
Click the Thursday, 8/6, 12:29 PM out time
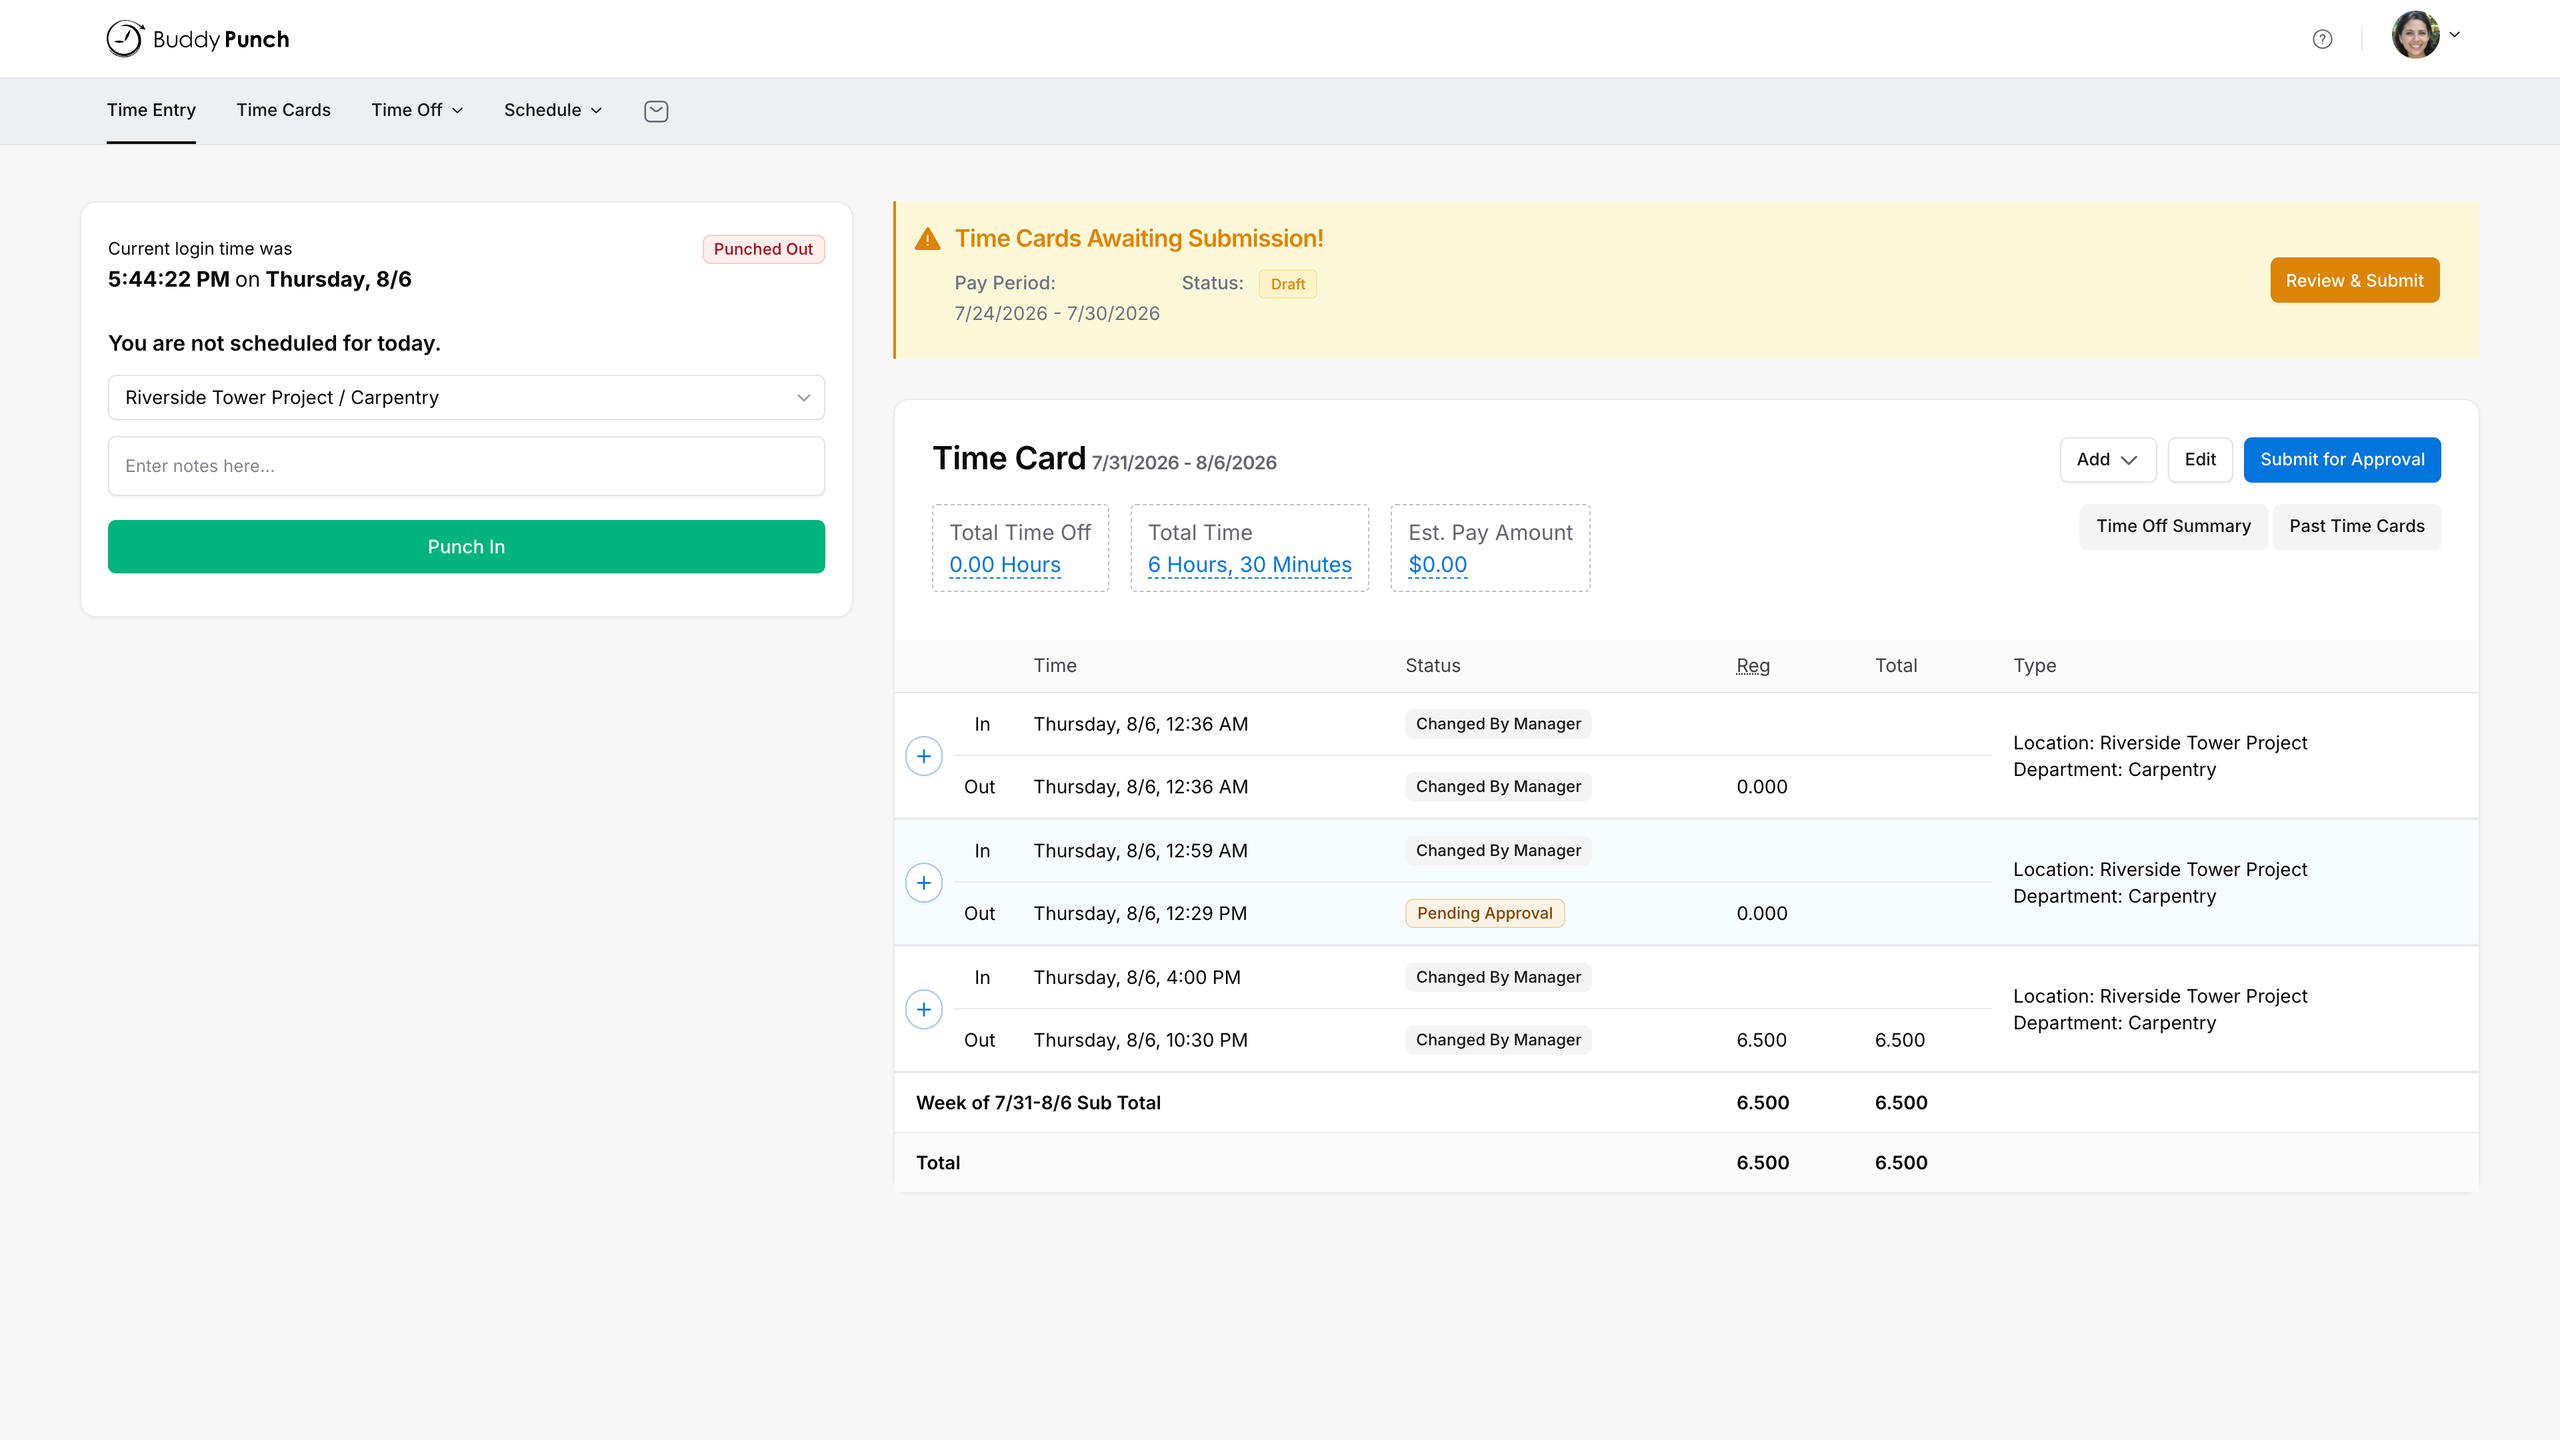pyautogui.click(x=1140, y=913)
